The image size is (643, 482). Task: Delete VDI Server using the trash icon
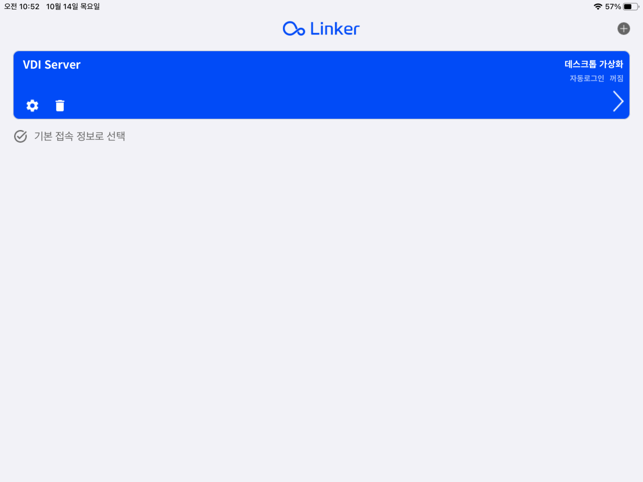tap(60, 105)
